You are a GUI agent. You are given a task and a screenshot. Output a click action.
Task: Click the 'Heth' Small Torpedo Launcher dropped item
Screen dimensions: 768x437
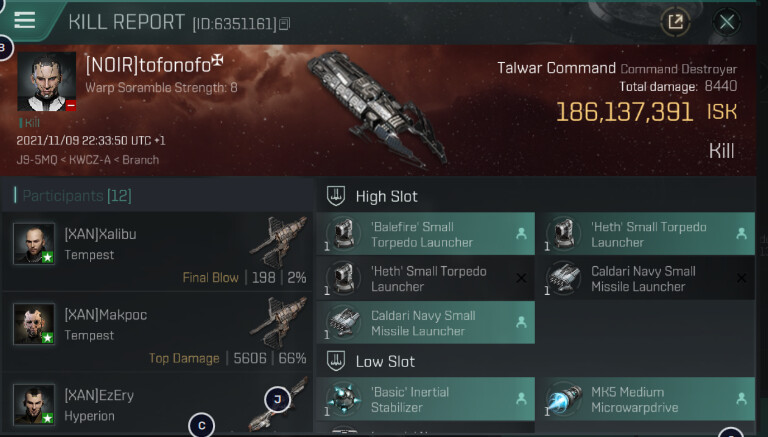[645, 234]
